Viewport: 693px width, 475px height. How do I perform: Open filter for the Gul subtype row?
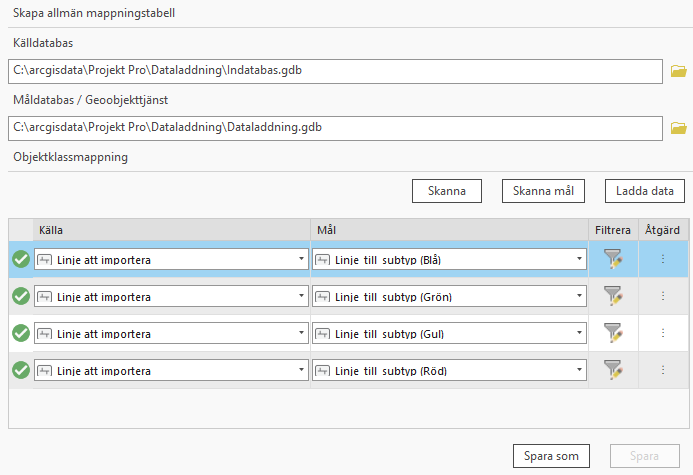(613, 333)
